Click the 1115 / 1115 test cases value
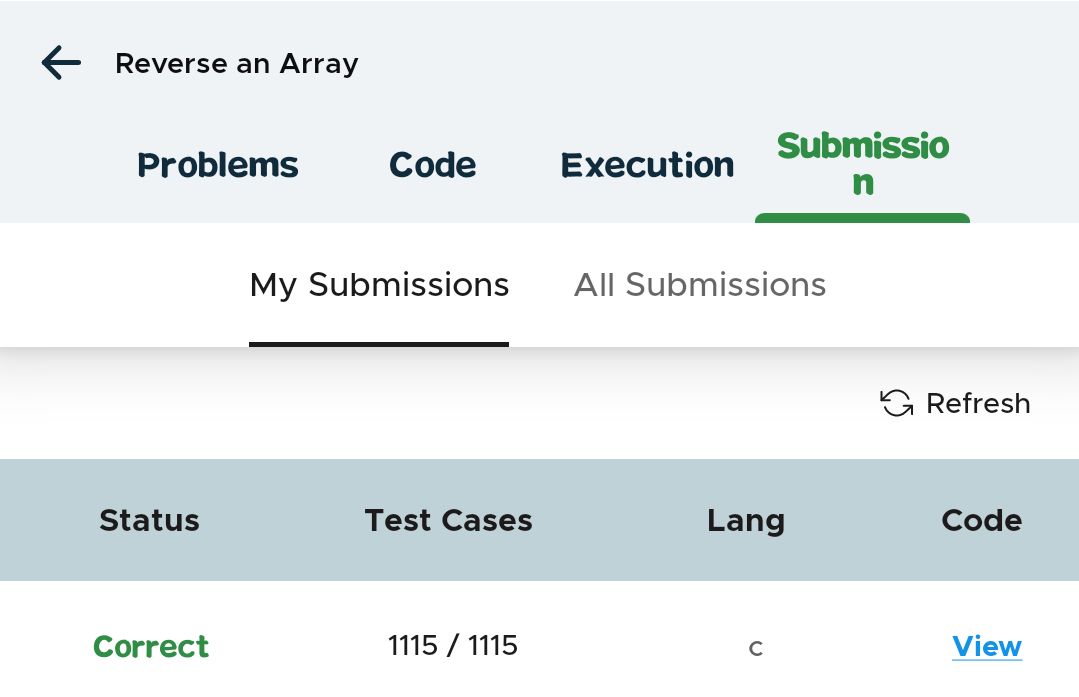 coord(452,646)
